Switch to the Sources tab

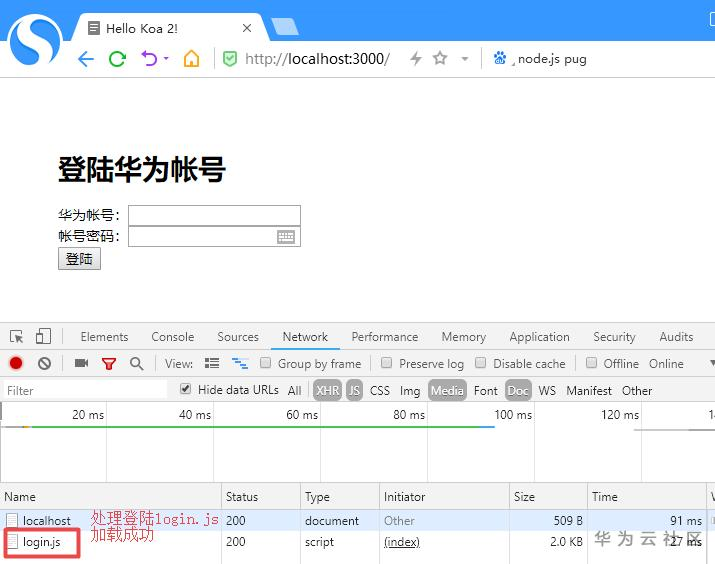238,336
